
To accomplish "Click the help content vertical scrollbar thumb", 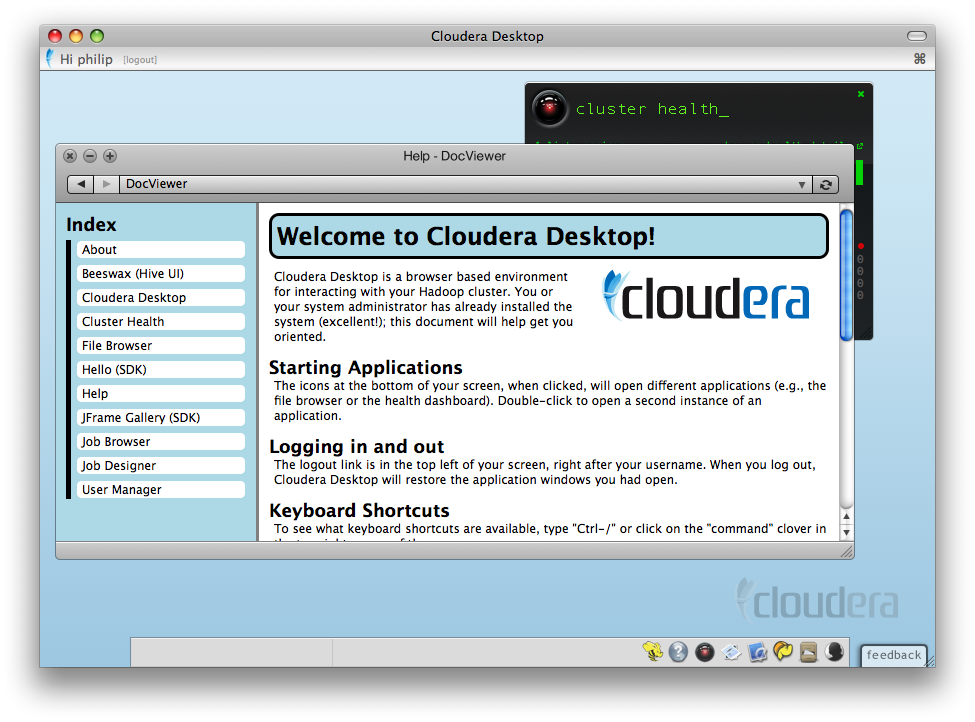I will [846, 275].
